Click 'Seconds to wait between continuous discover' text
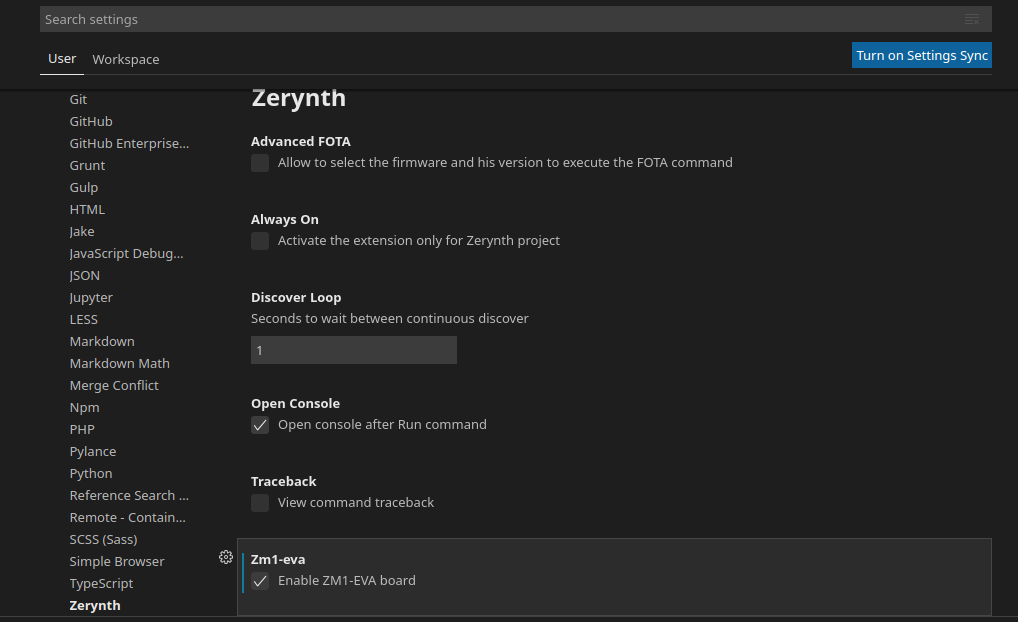This screenshot has height=622, width=1018. point(390,319)
